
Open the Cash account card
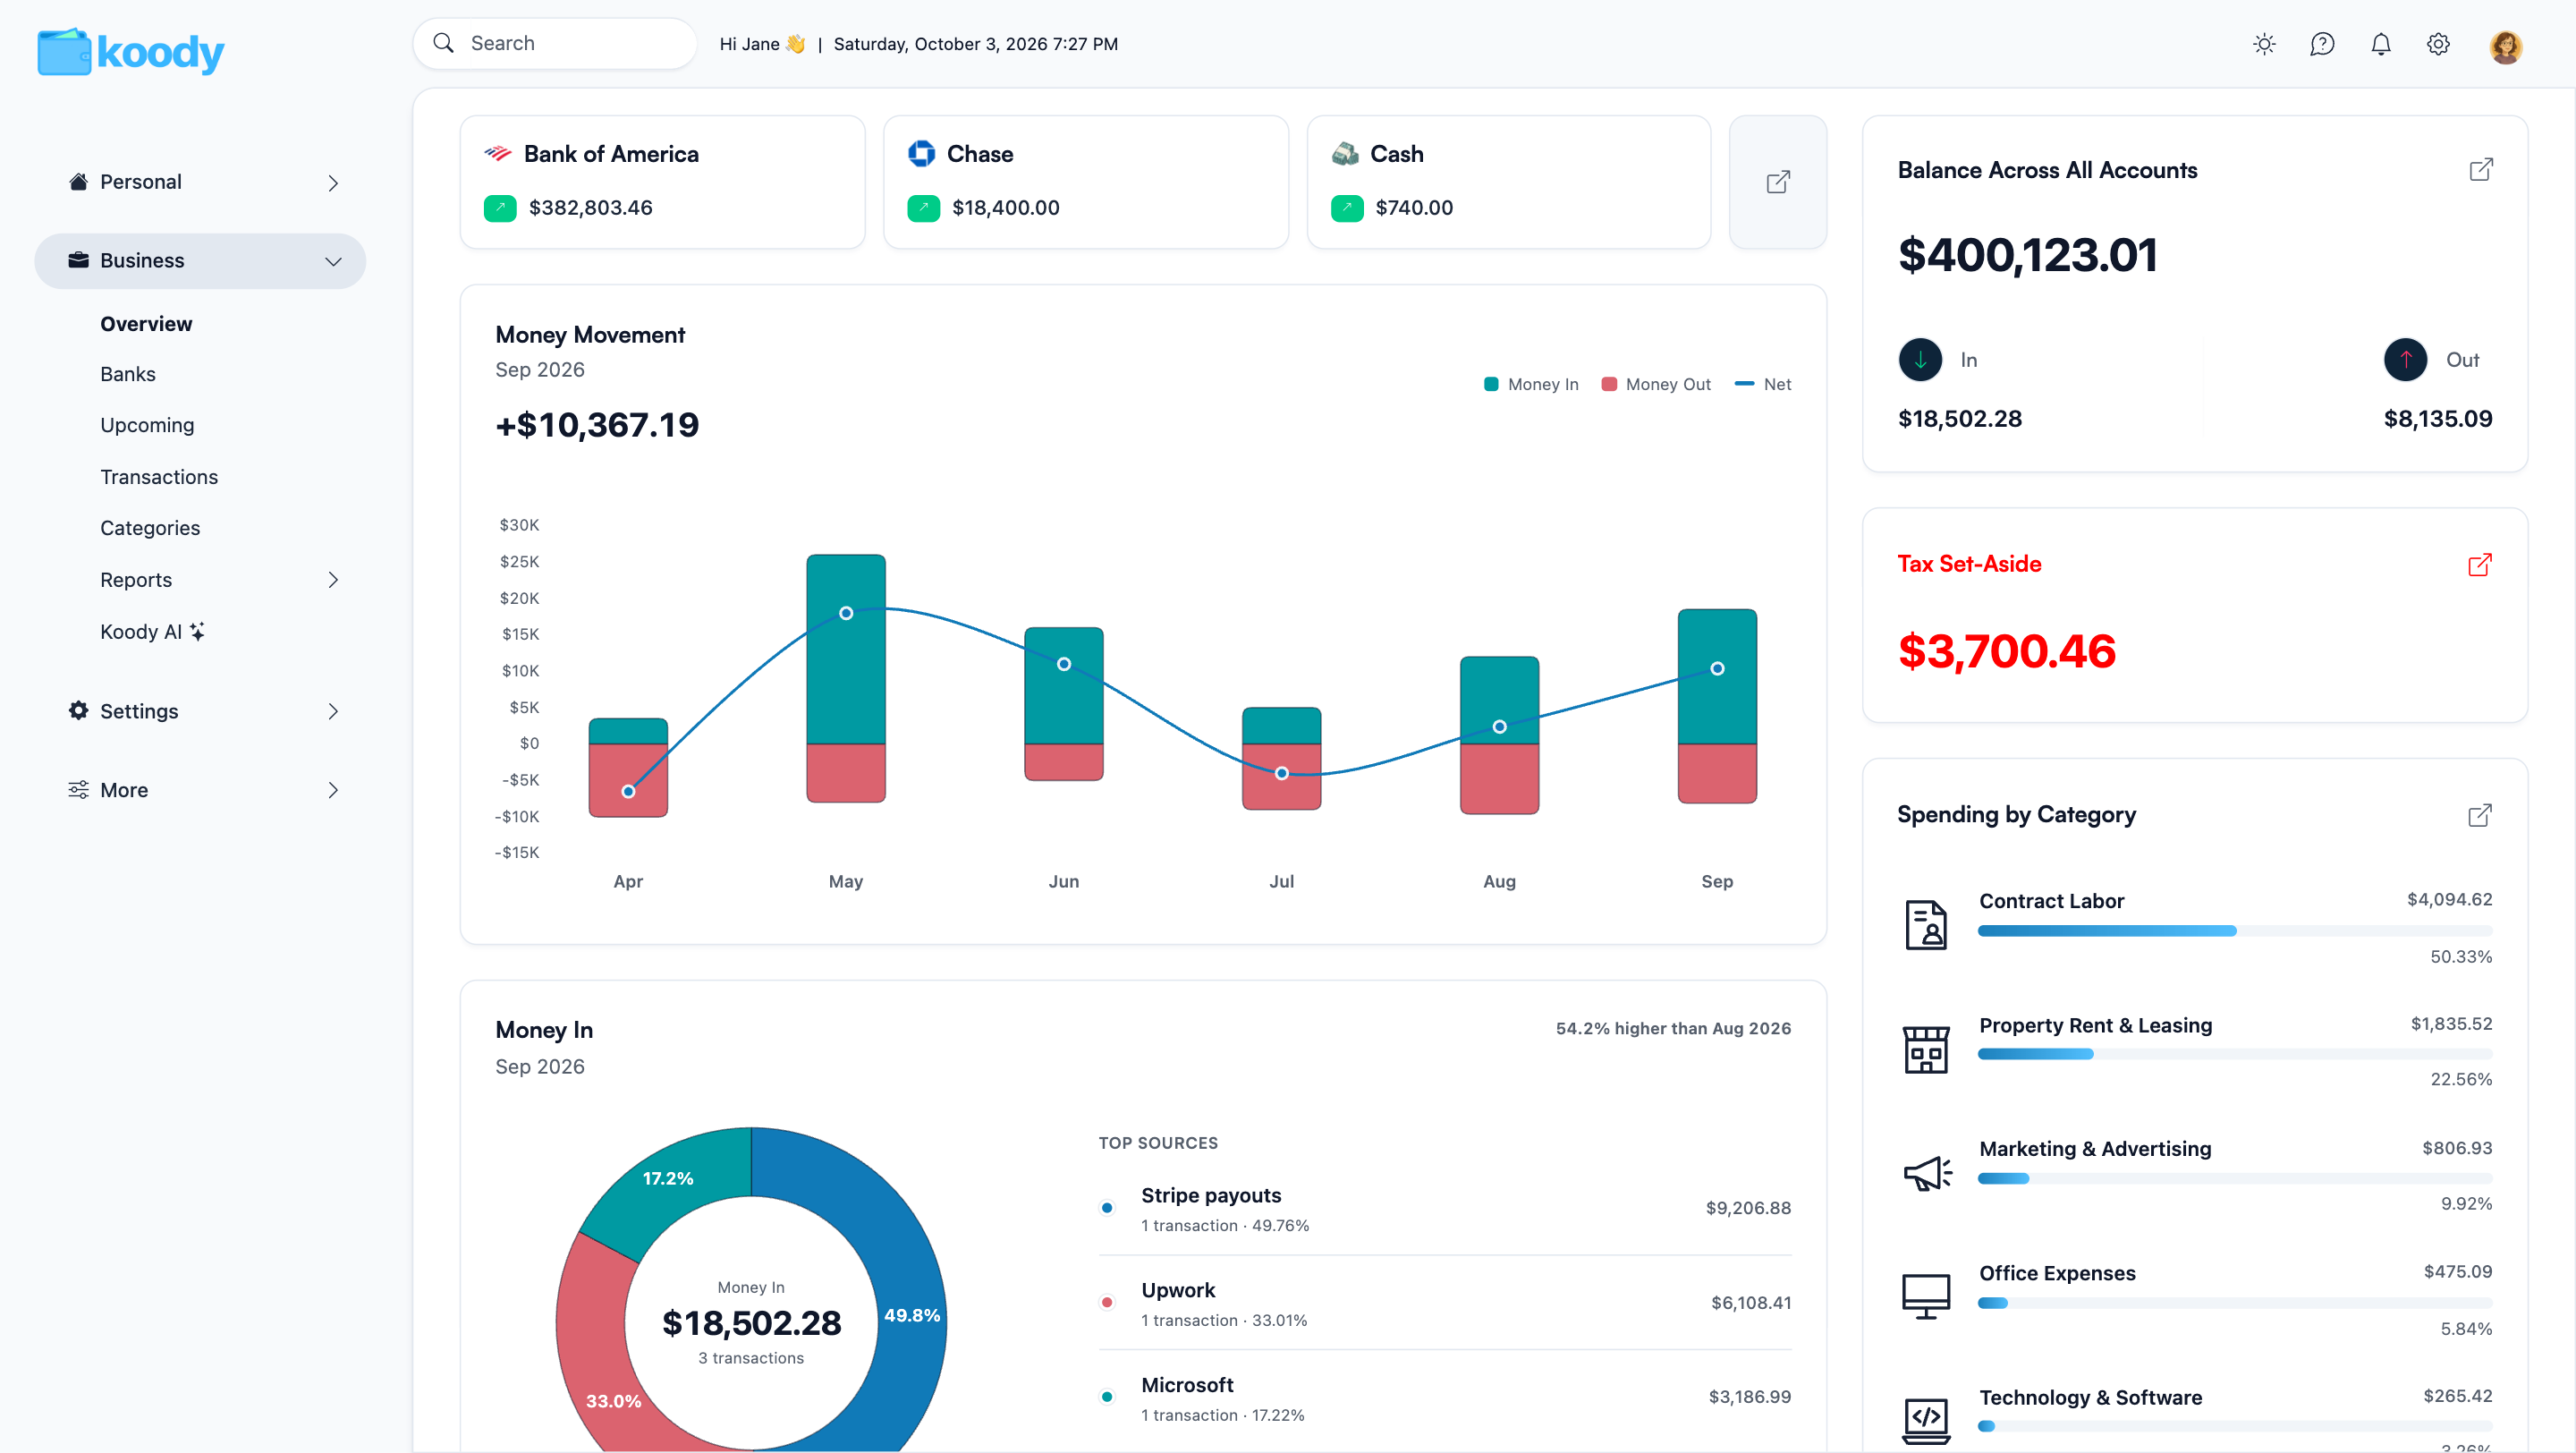point(1508,182)
